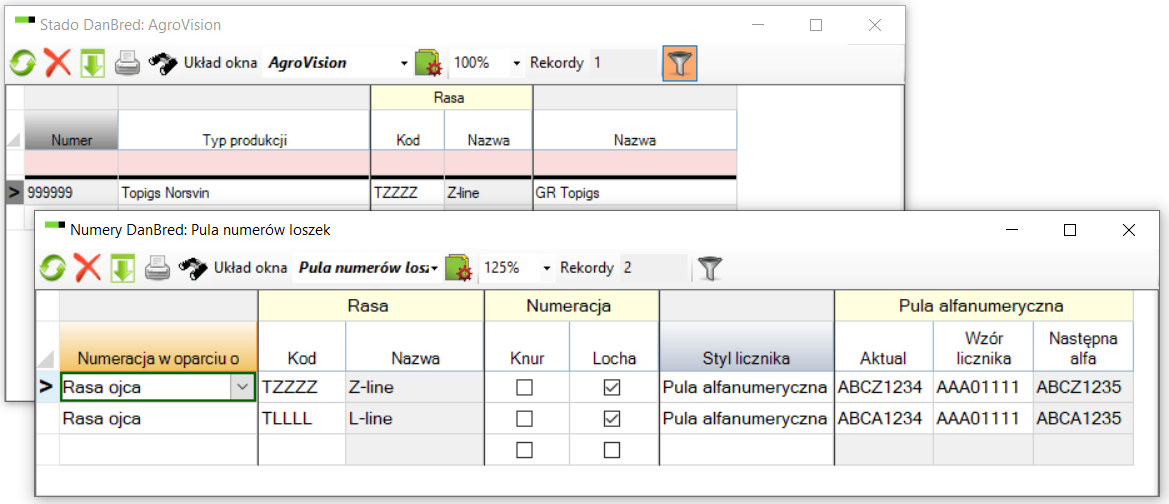Select ABCA1234 Aktual cell
1169x504 pixels.
click(x=883, y=419)
